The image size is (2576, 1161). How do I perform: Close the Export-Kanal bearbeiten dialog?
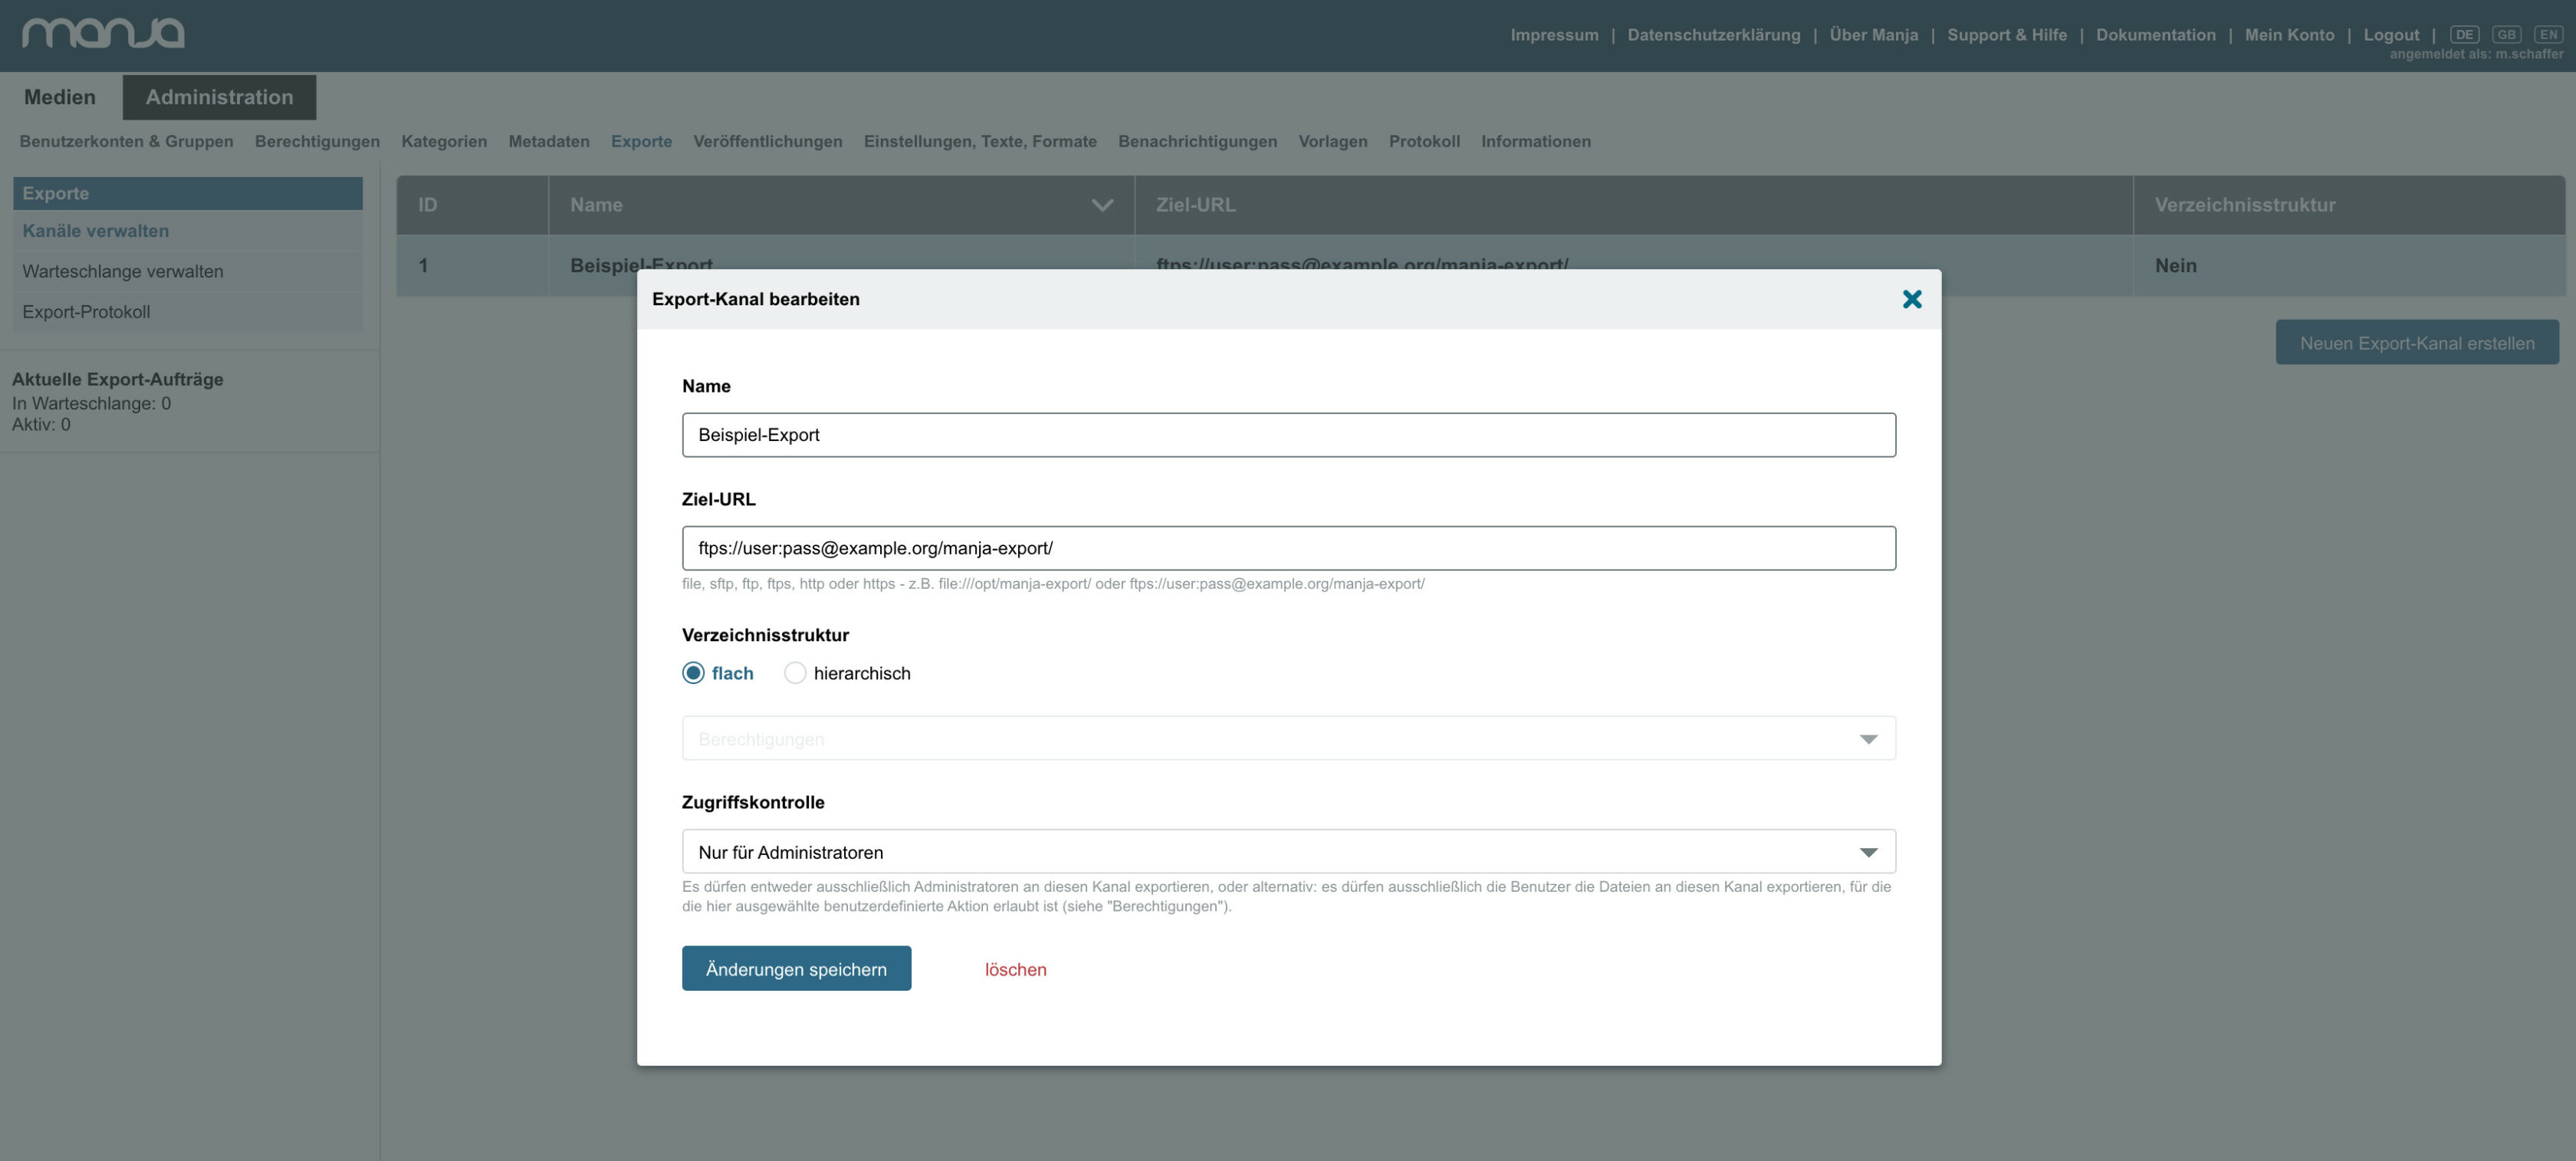pyautogui.click(x=1911, y=299)
